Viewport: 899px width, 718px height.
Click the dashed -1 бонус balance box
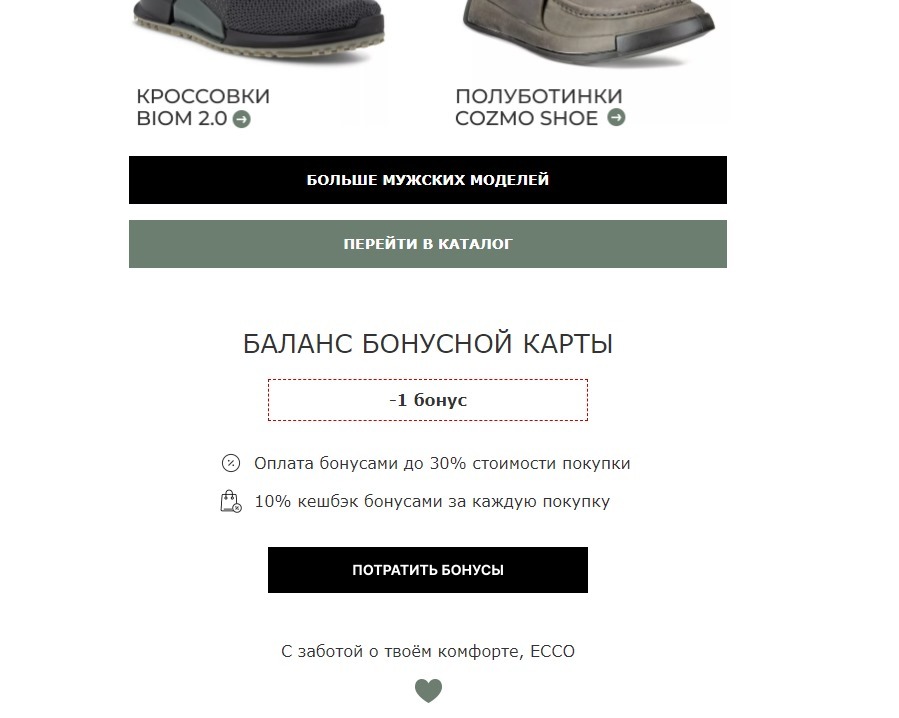click(x=428, y=400)
